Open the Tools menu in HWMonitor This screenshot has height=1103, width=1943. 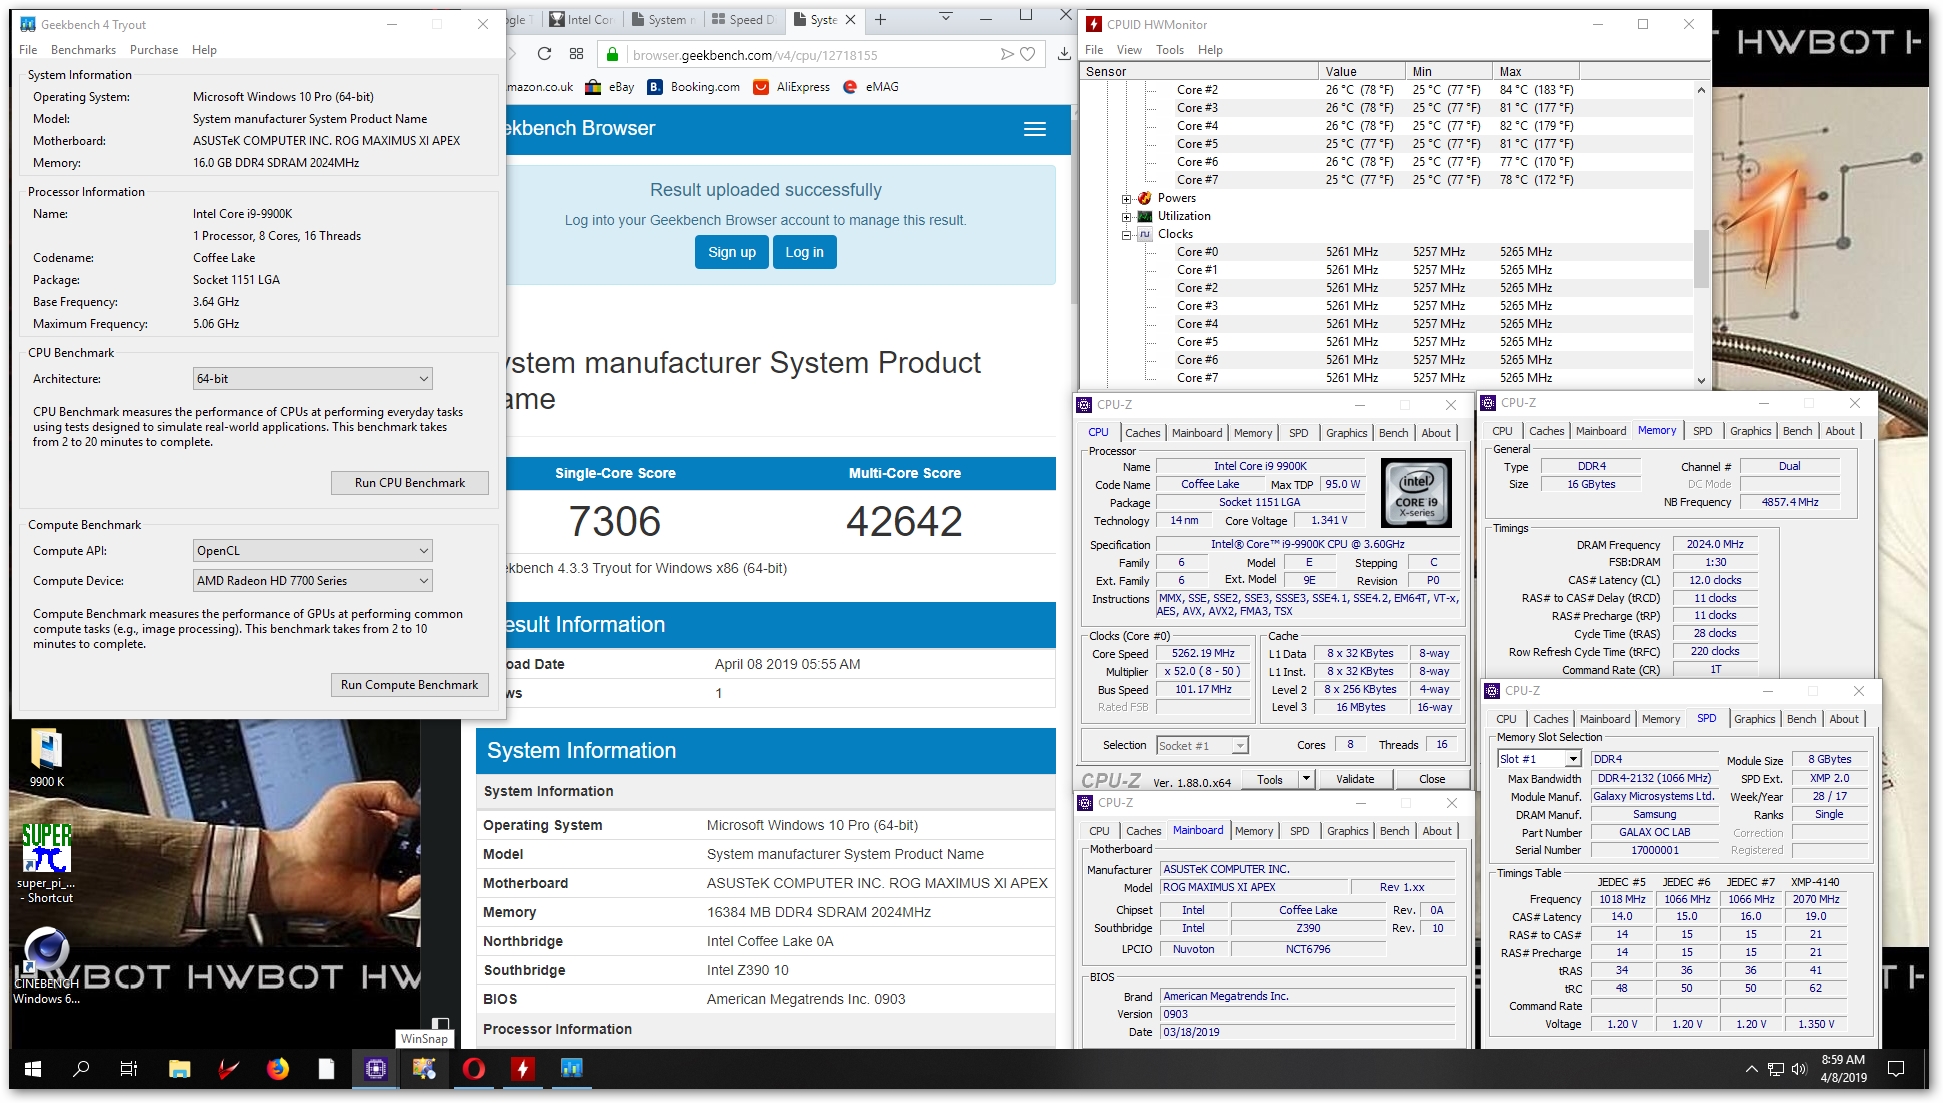click(1170, 50)
